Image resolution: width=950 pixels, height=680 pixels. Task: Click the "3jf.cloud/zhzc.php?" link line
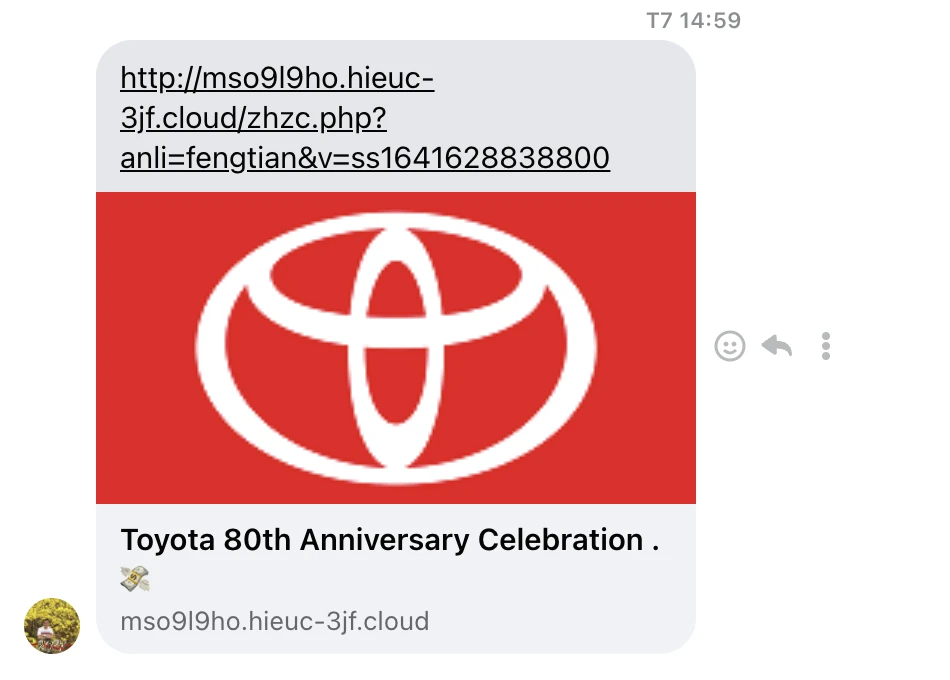[253, 118]
